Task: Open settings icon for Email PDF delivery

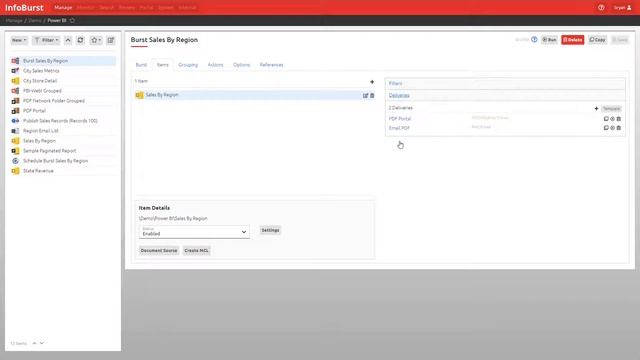Action: pos(612,128)
